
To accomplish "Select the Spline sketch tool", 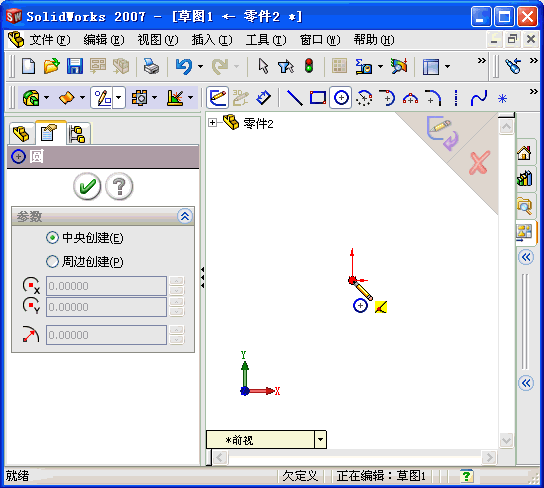I will pyautogui.click(x=479, y=98).
